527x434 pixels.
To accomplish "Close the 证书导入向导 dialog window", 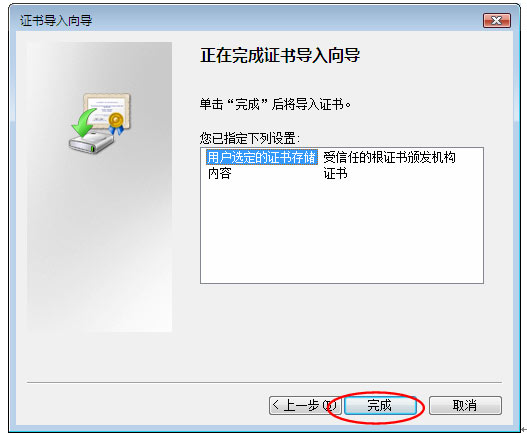I will [496, 20].
